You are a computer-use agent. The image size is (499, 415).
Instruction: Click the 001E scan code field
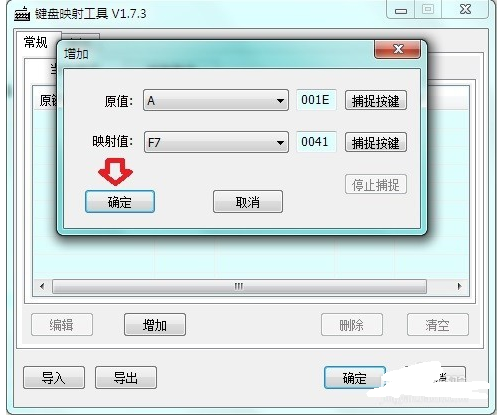[x=316, y=100]
